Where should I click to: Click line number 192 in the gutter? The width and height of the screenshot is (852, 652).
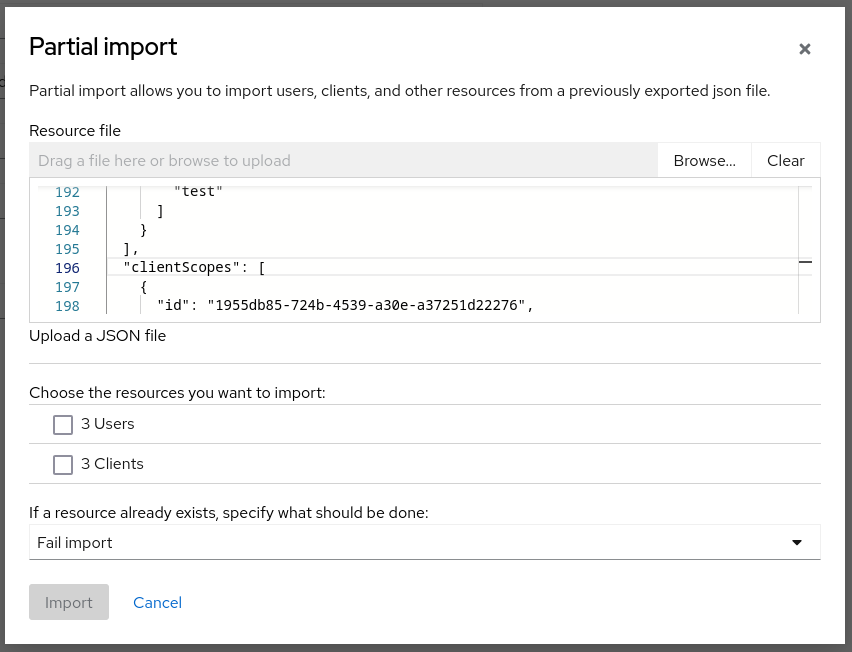pos(66,191)
